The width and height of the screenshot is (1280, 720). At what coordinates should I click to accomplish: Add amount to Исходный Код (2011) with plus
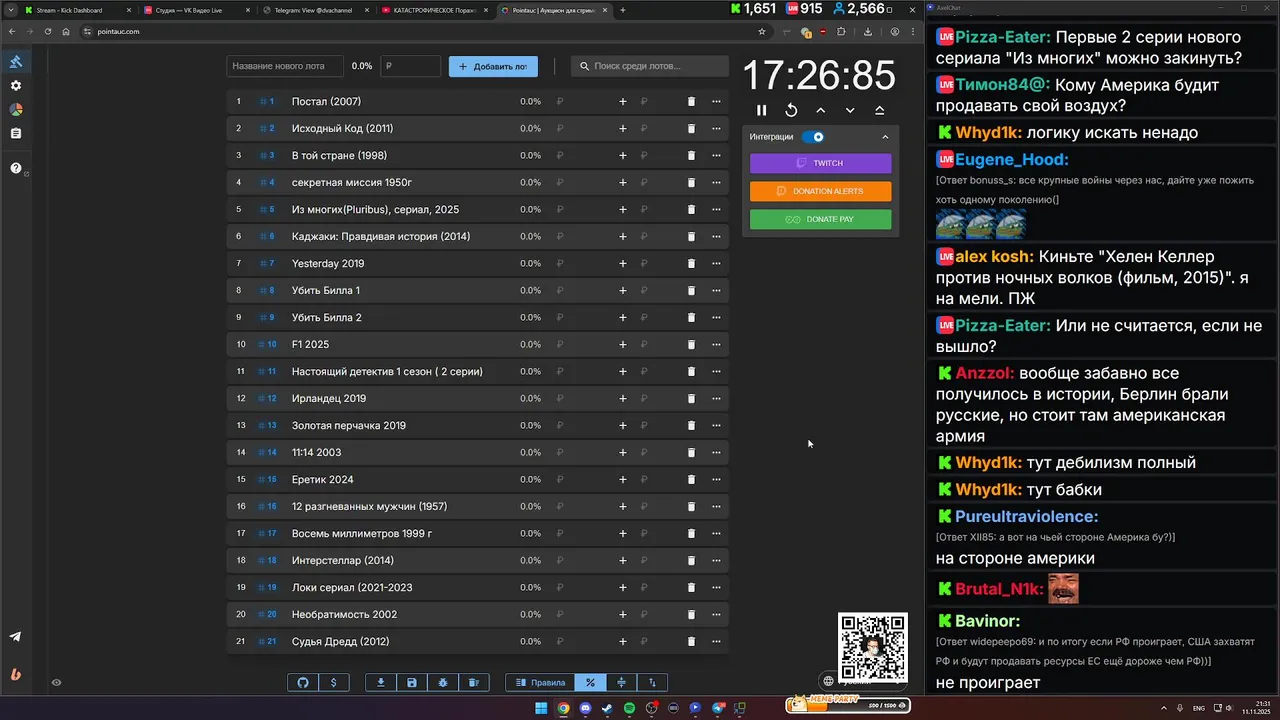[x=623, y=129]
